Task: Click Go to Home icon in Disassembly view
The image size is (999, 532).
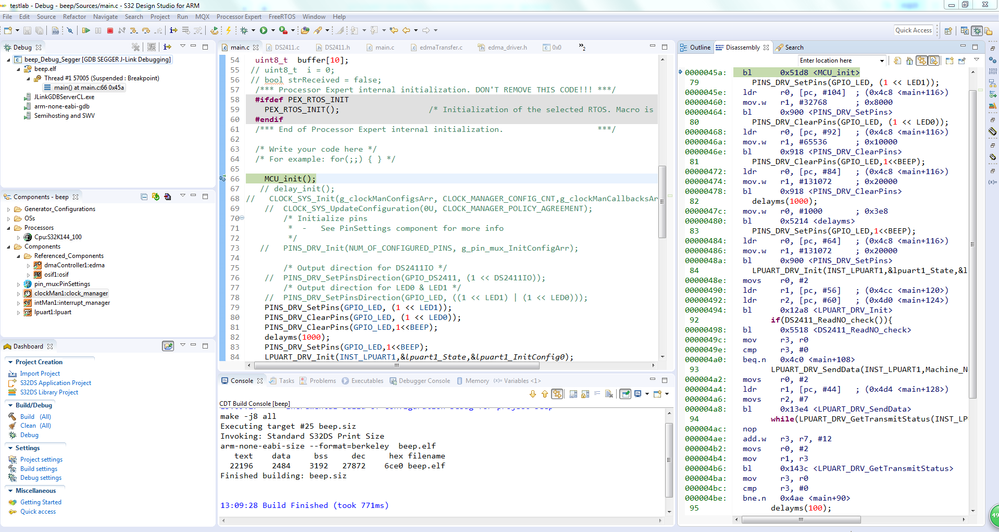Action: (x=909, y=61)
